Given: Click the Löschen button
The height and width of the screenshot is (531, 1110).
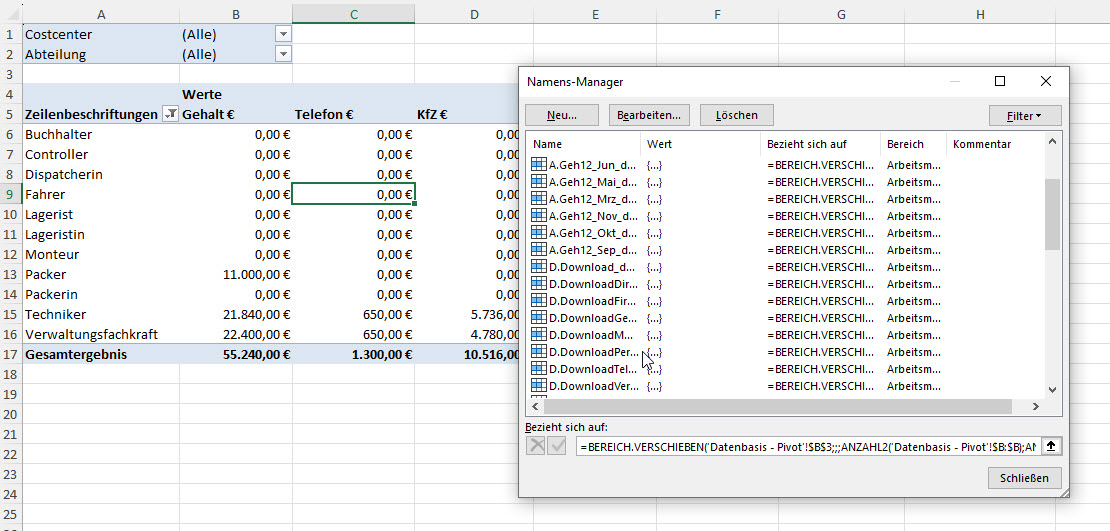Looking at the screenshot, I should click(737, 116).
